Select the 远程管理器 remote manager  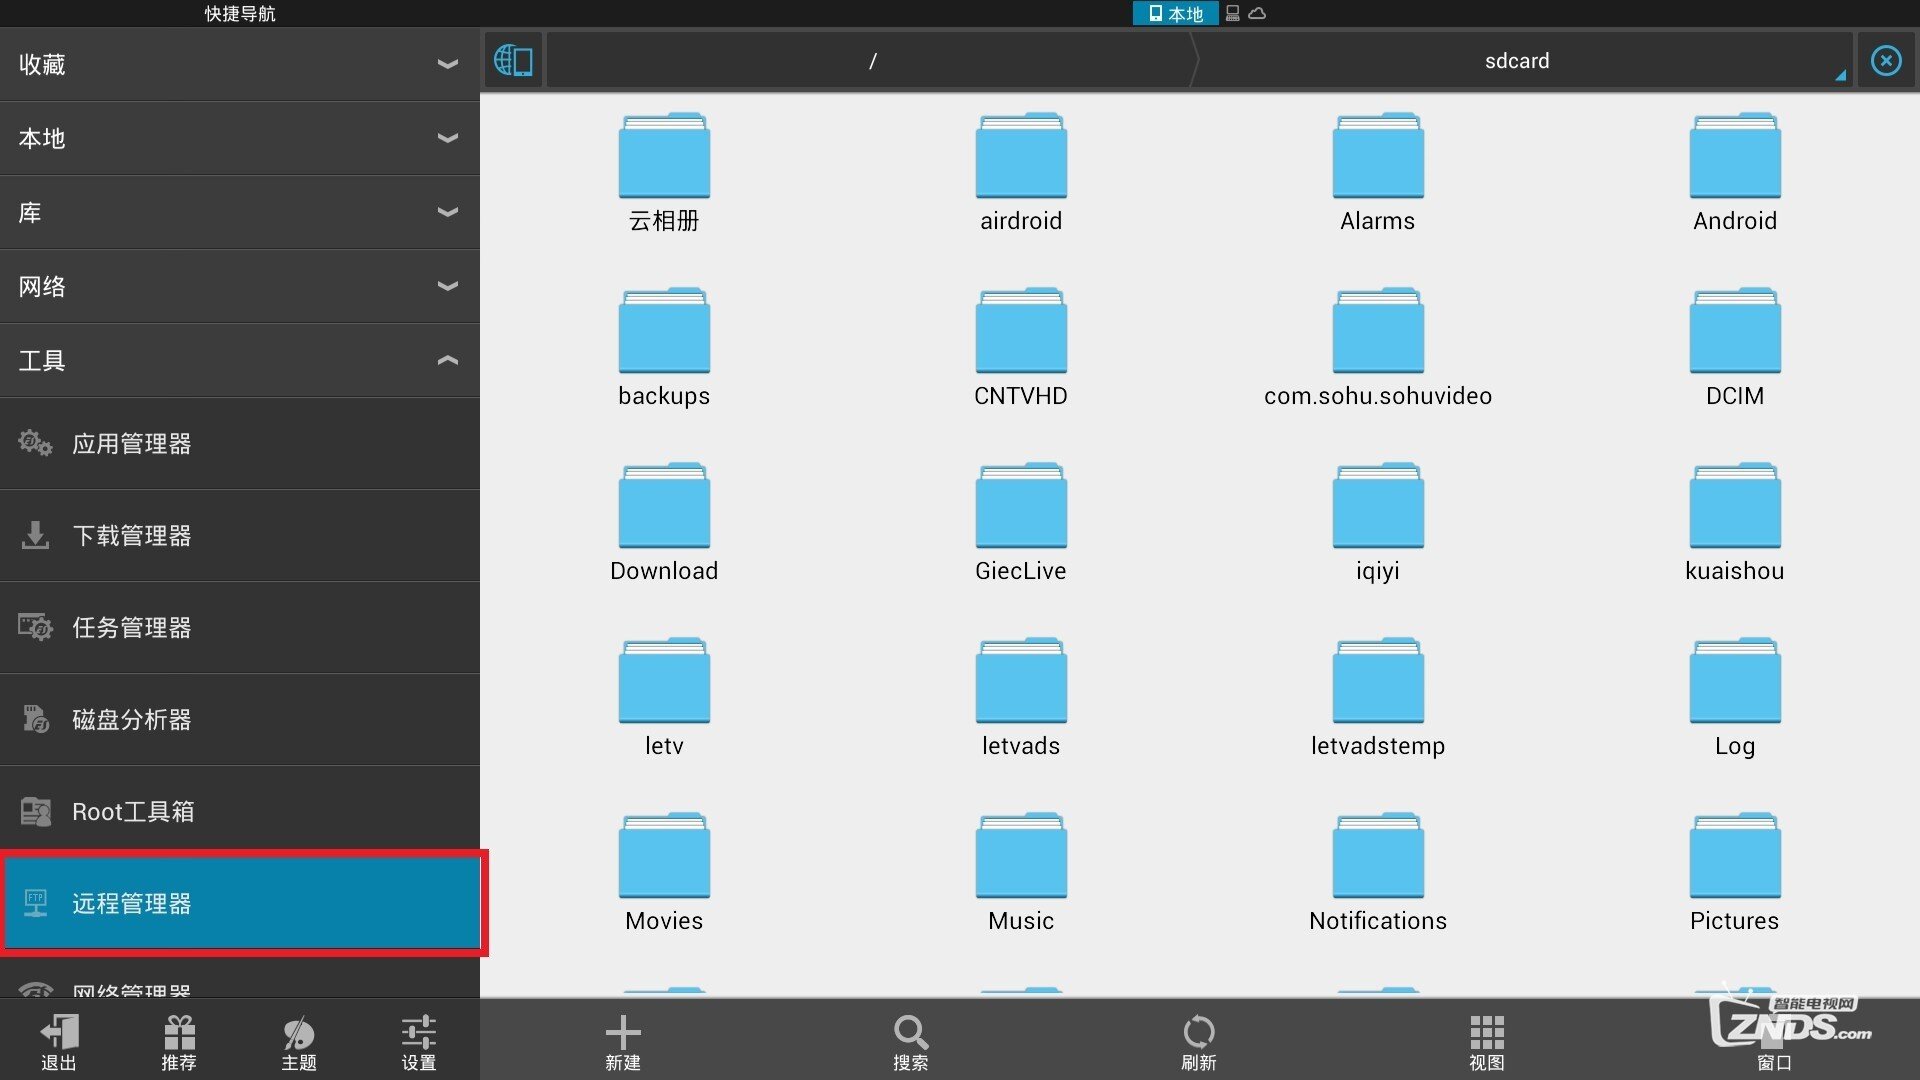coord(240,903)
